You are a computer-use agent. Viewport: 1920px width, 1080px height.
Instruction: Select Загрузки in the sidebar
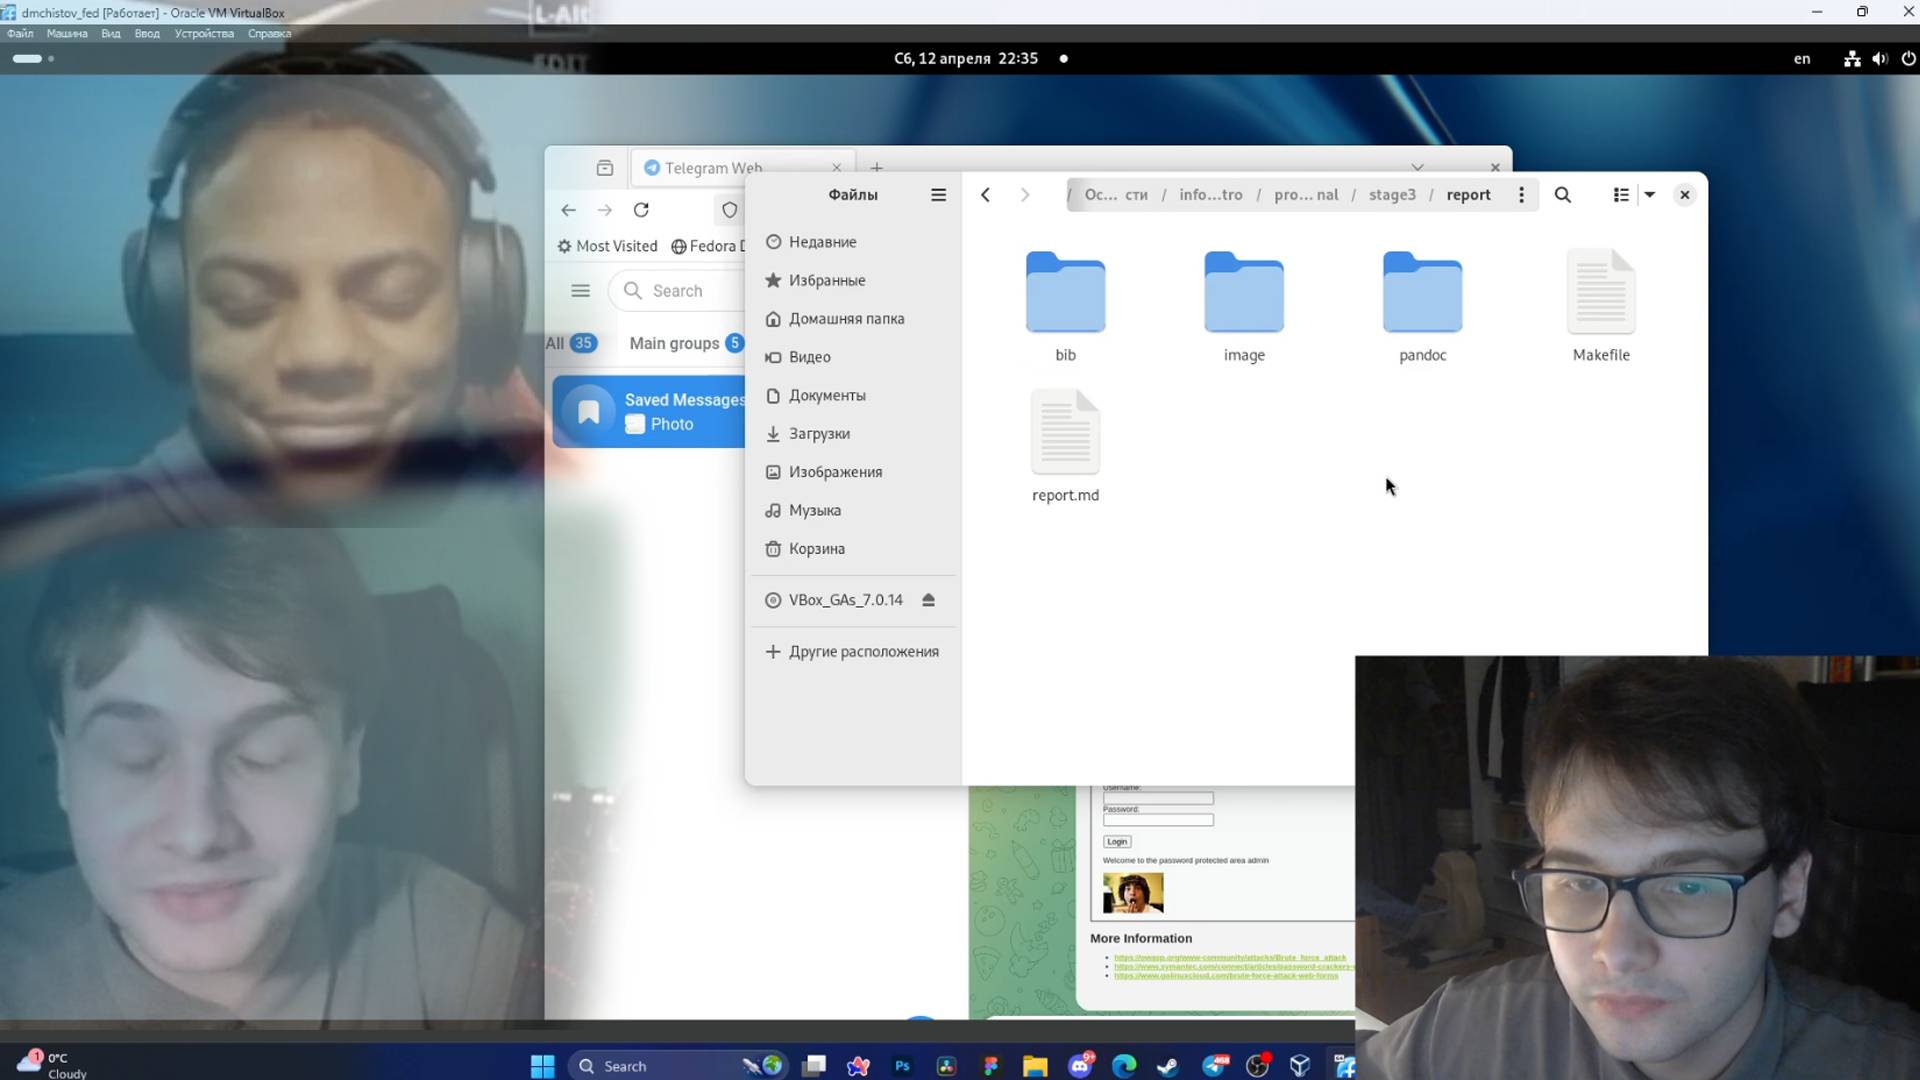(x=819, y=434)
